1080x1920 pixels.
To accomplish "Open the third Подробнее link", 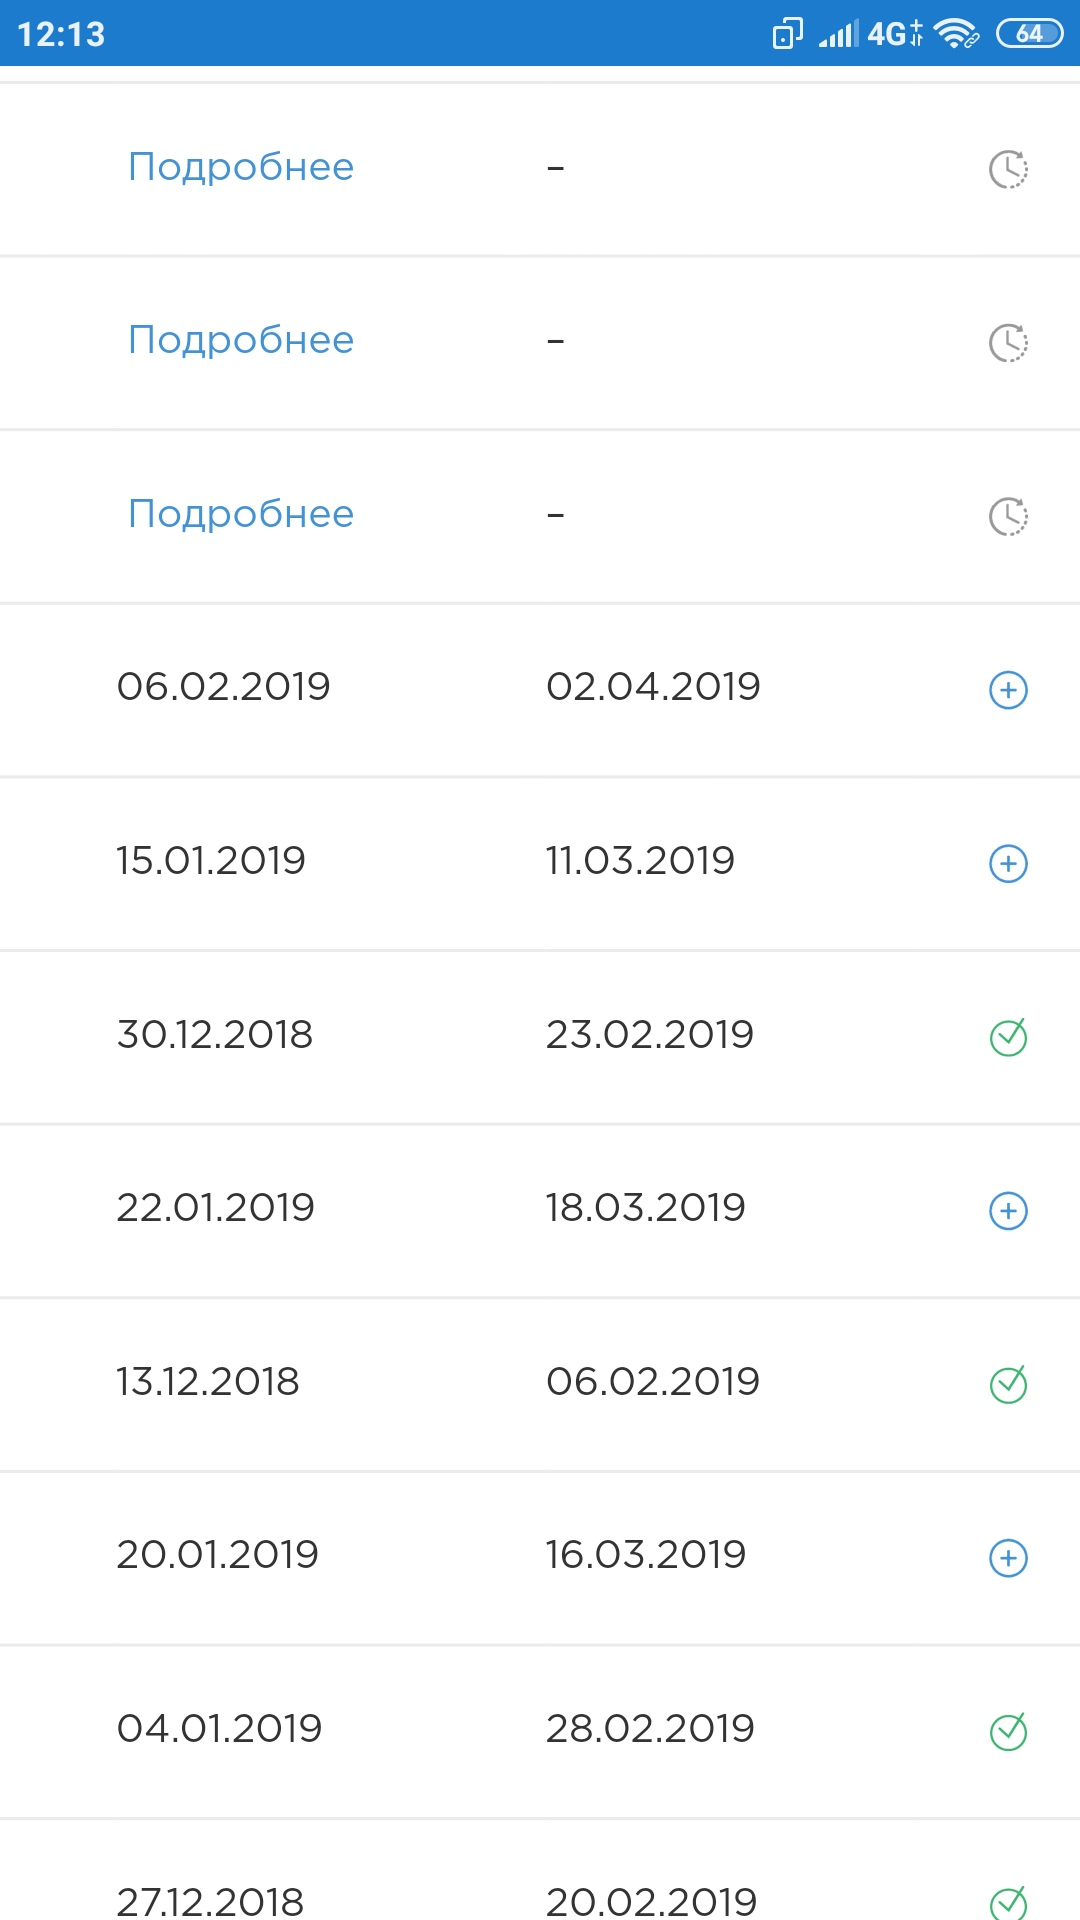I will tap(241, 514).
